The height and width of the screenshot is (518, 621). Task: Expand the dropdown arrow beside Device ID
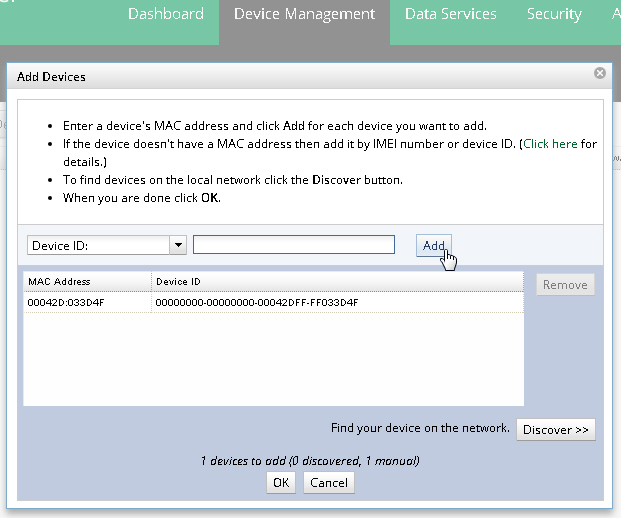click(178, 245)
